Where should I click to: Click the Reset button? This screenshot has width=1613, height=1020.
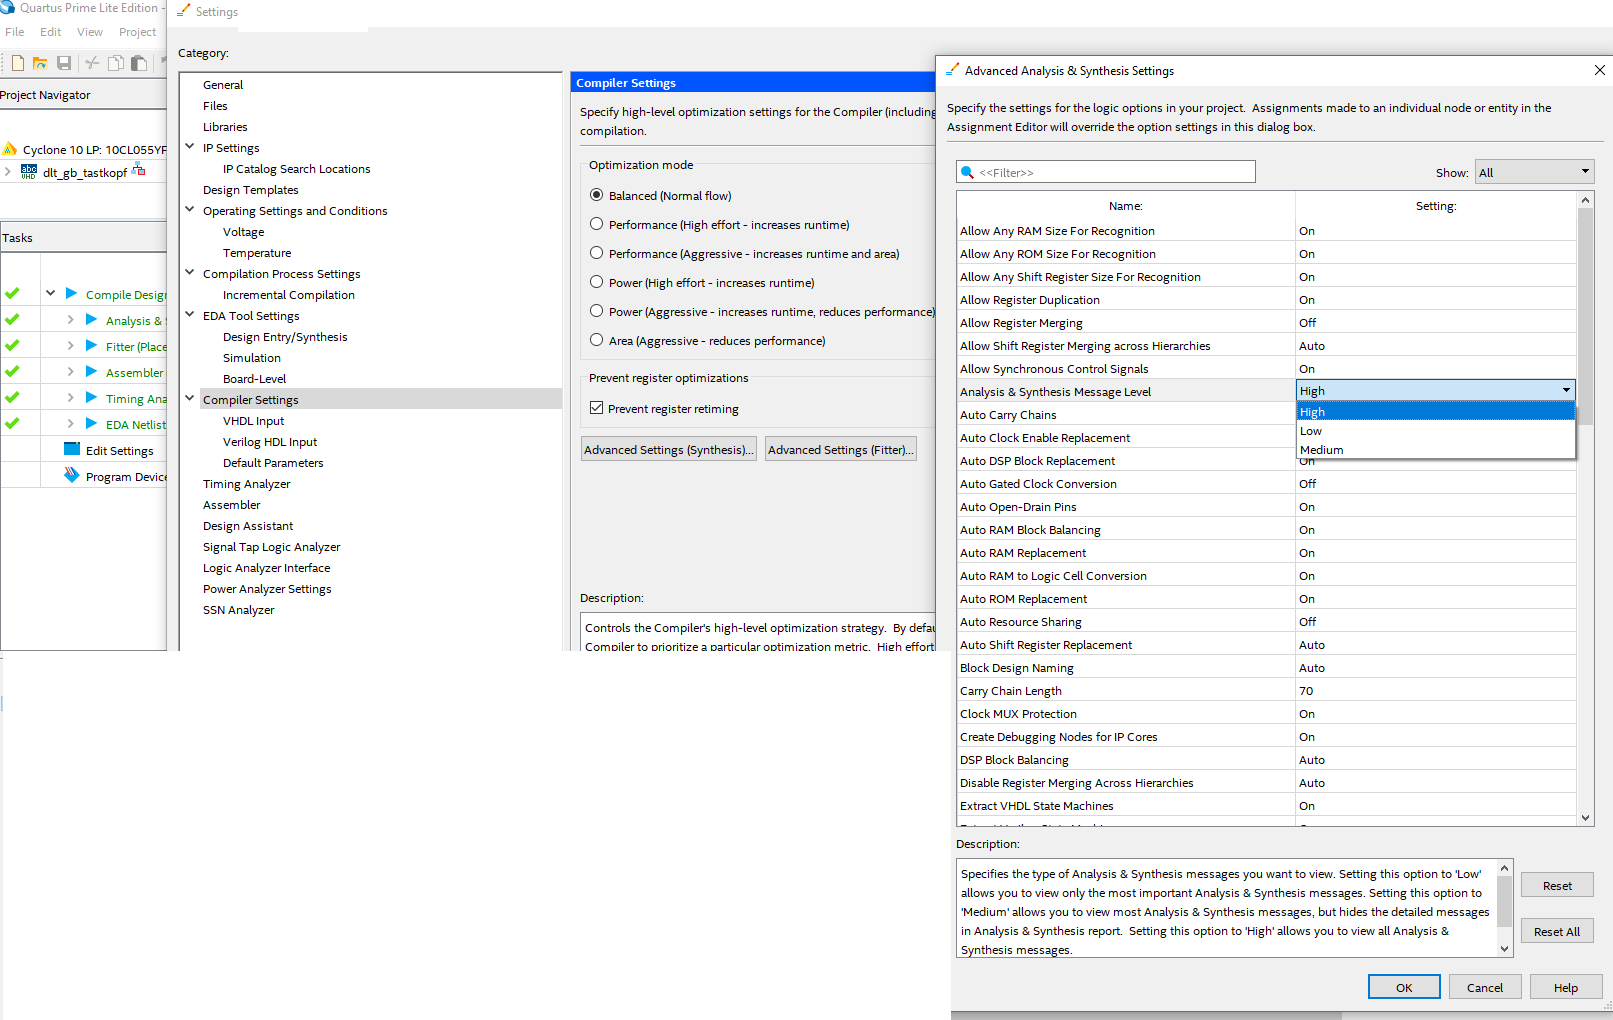coord(1557,885)
